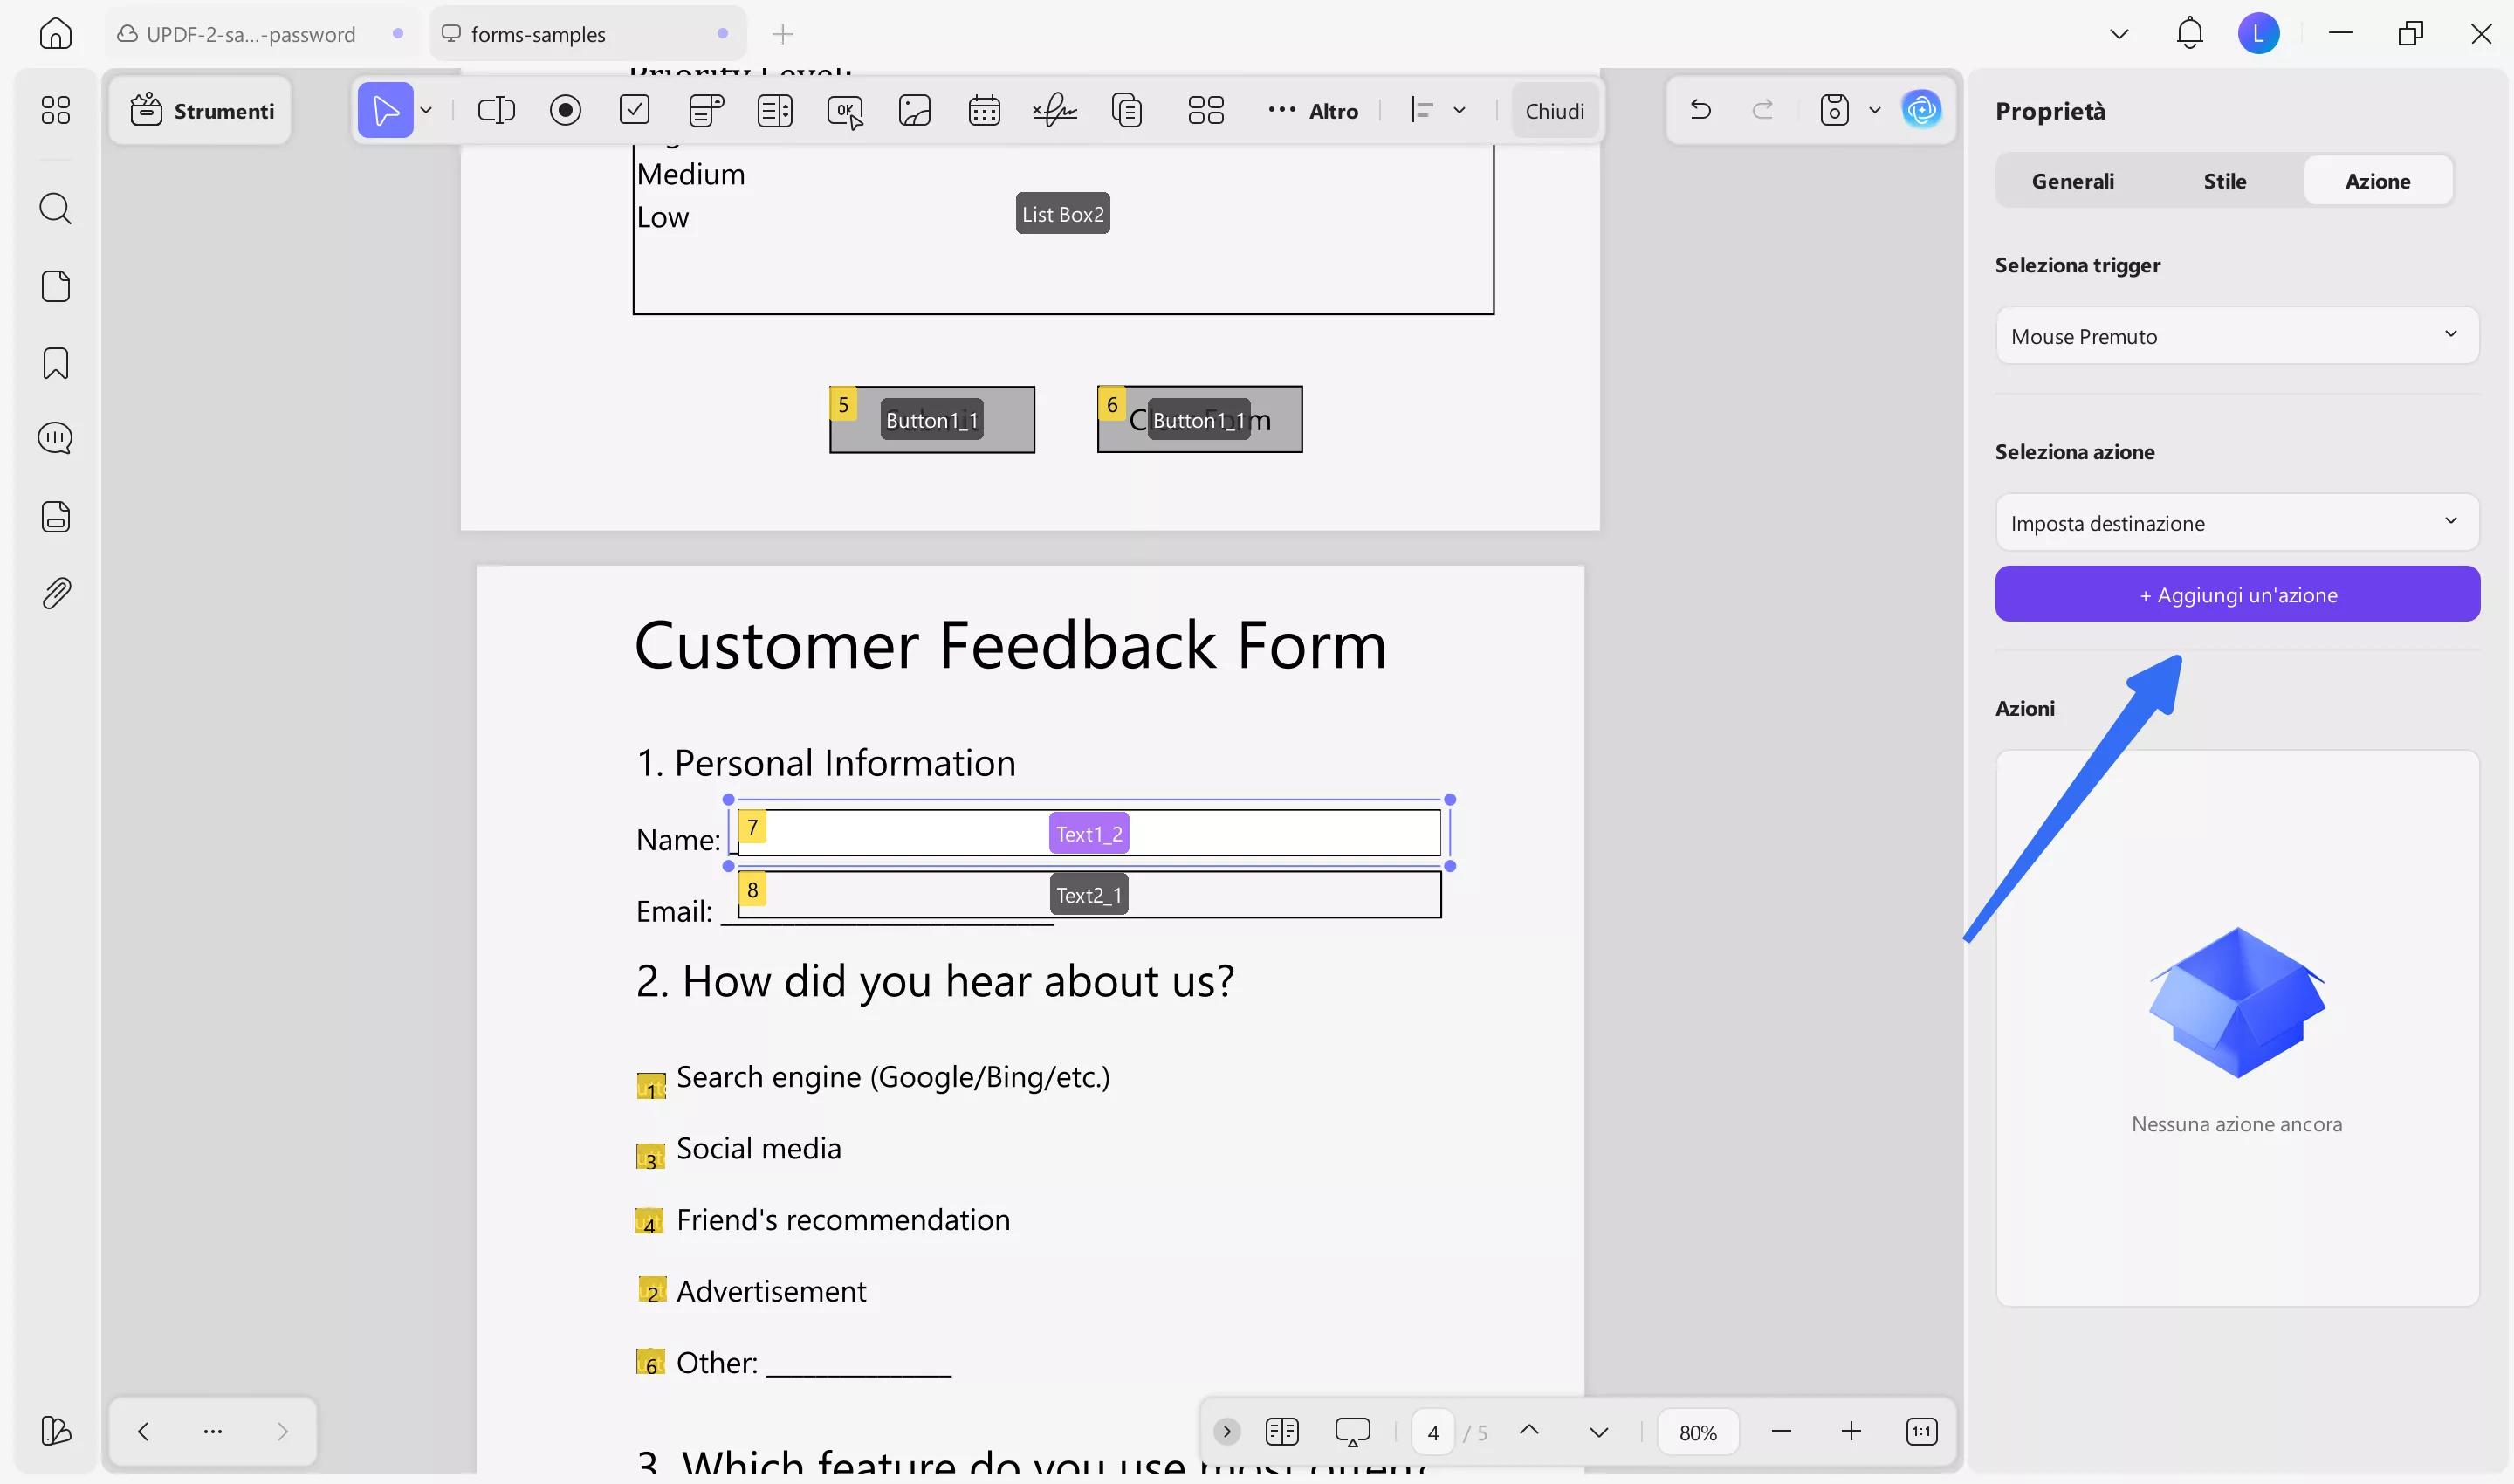Select the radio button form tool
Image resolution: width=2514 pixels, height=1484 pixels.
(566, 110)
